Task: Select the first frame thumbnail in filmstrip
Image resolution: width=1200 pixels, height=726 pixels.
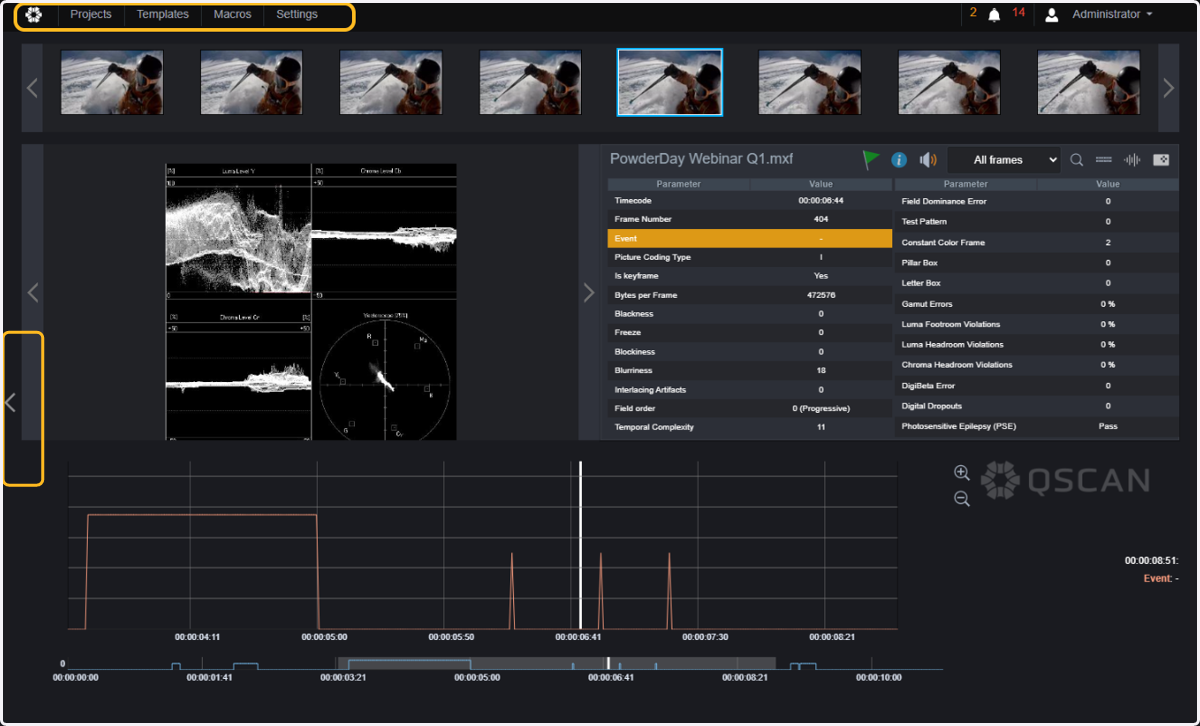Action: (x=112, y=82)
